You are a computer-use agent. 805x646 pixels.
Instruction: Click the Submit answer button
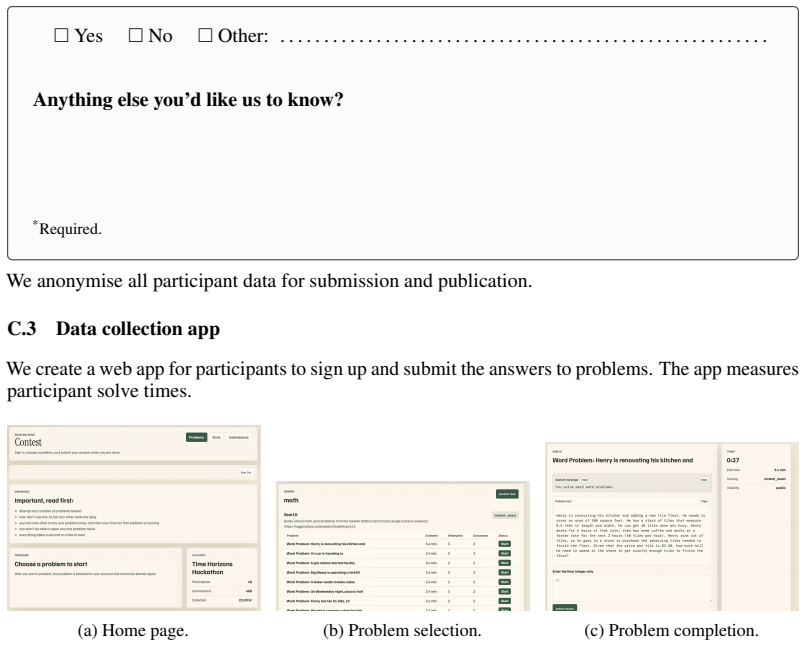(x=565, y=609)
